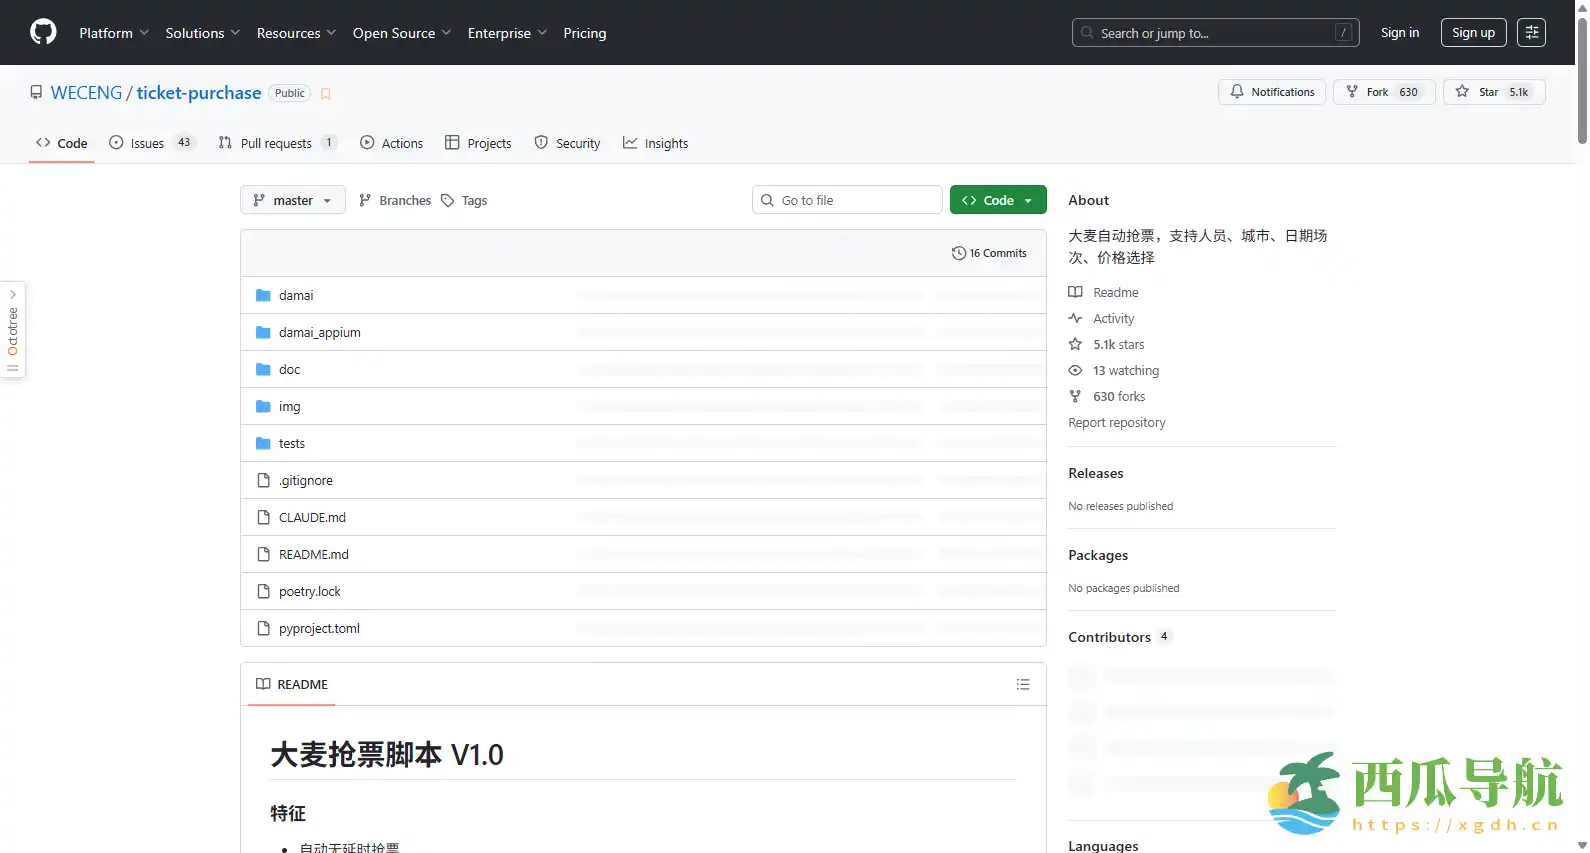Expand the master branch dropdown
The image size is (1590, 853).
click(x=292, y=200)
